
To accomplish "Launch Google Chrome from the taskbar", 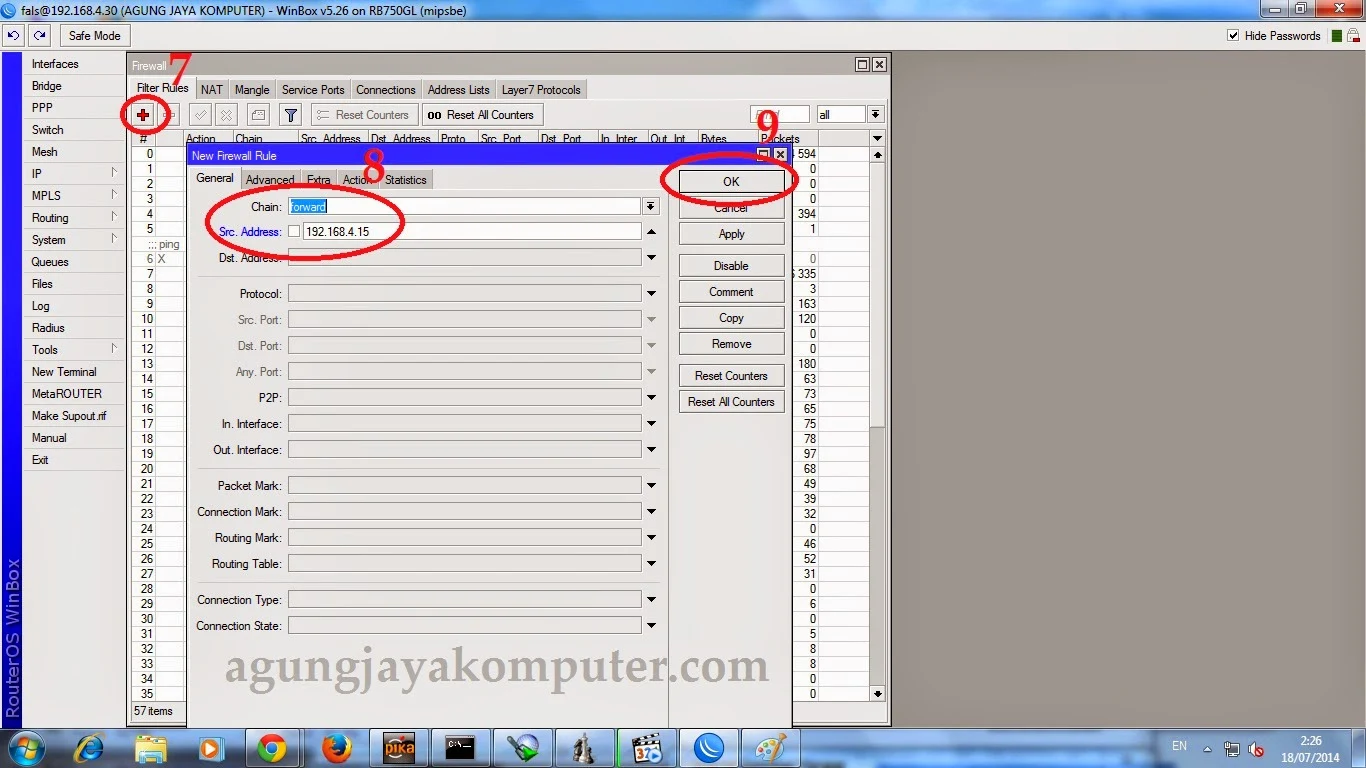I will click(271, 748).
